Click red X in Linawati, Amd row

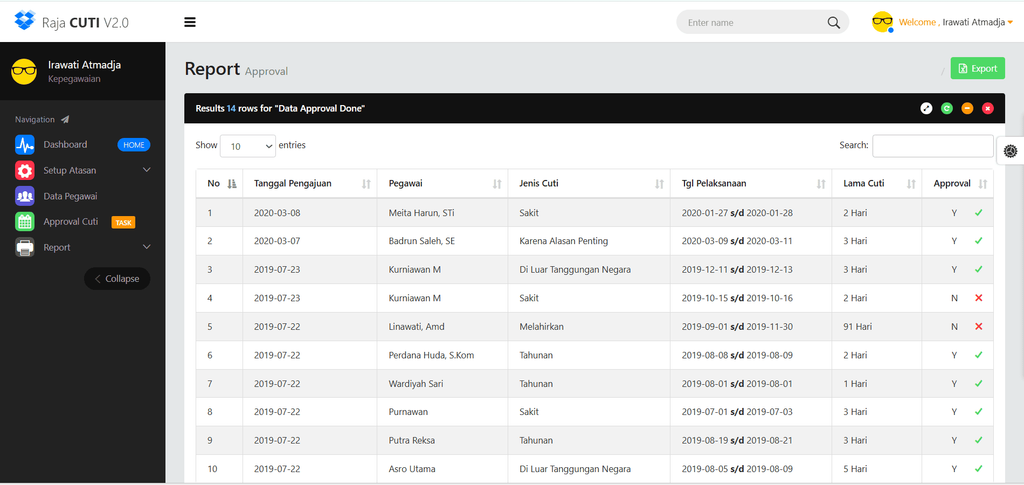(978, 326)
